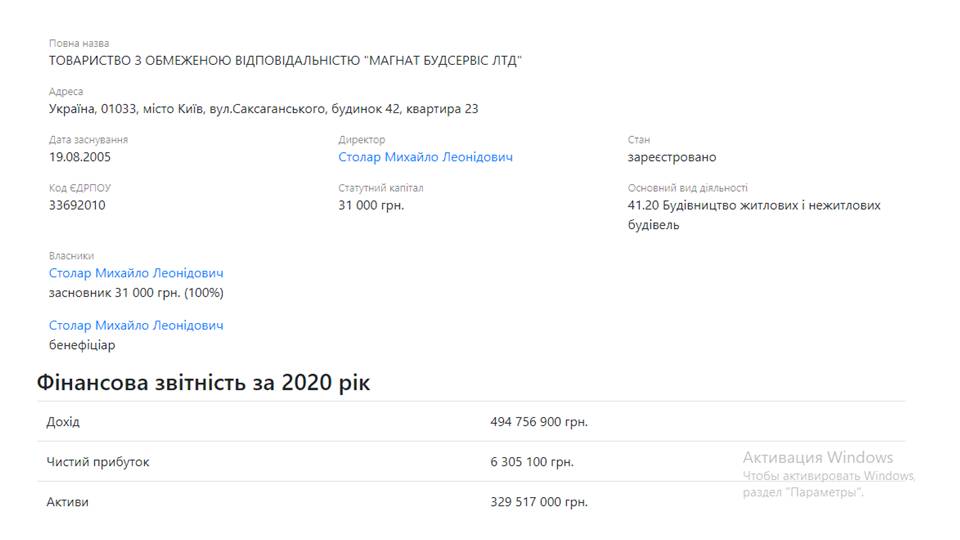
Task: Select the Дохід row label
Action: point(63,422)
